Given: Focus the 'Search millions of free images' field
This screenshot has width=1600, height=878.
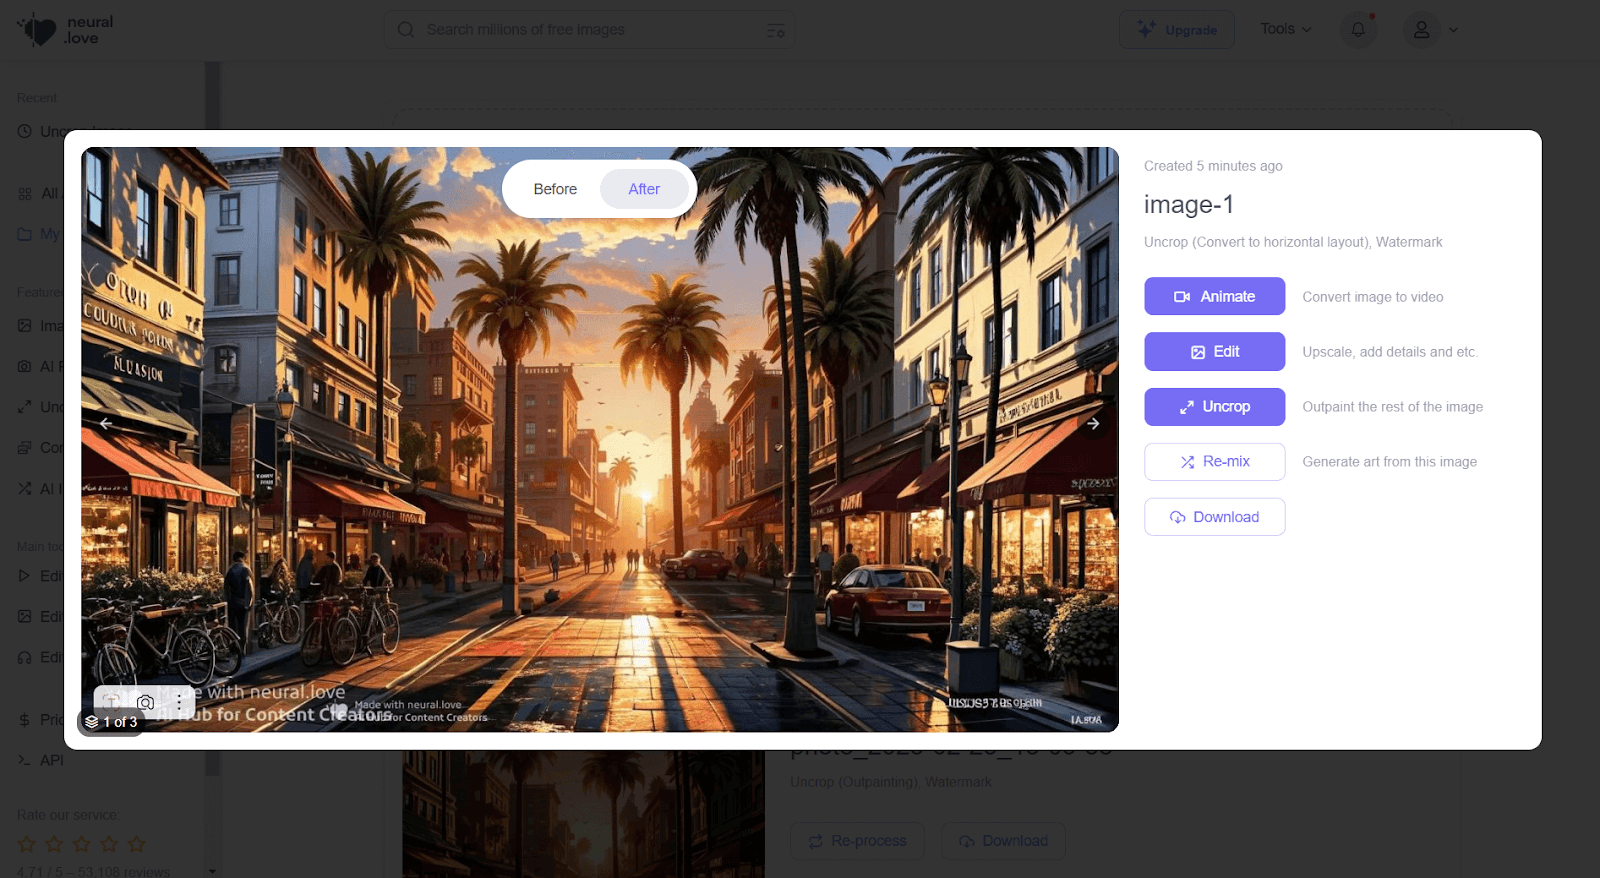Looking at the screenshot, I should [x=590, y=30].
